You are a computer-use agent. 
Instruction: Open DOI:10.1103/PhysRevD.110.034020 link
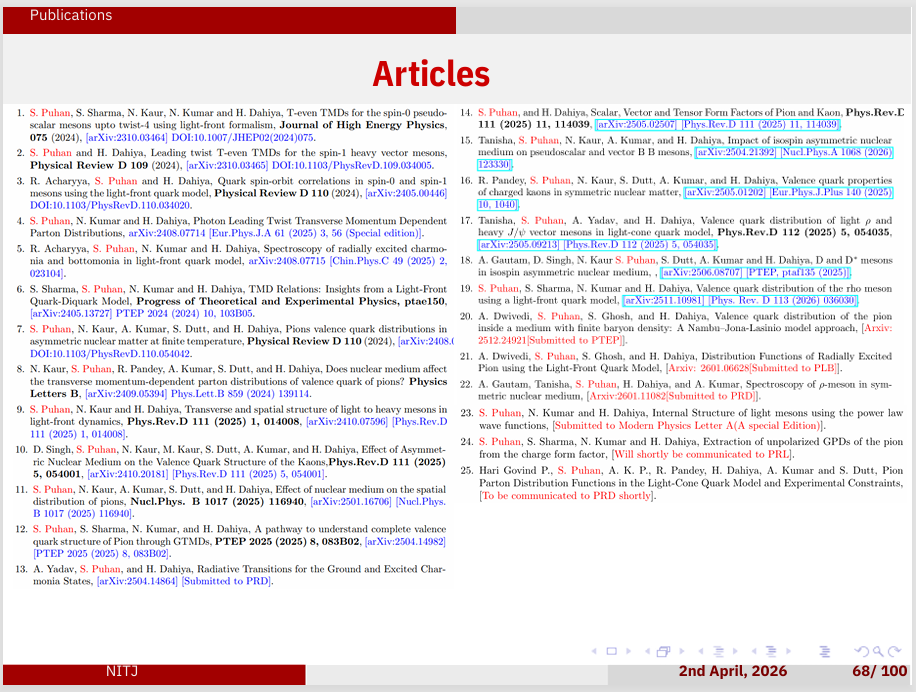(110, 205)
